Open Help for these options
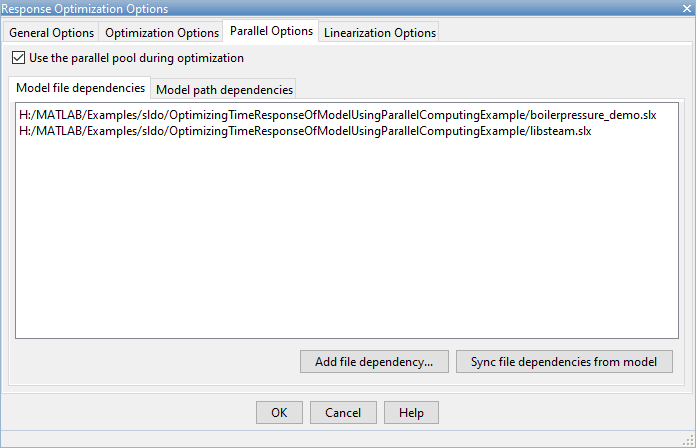 411,412
